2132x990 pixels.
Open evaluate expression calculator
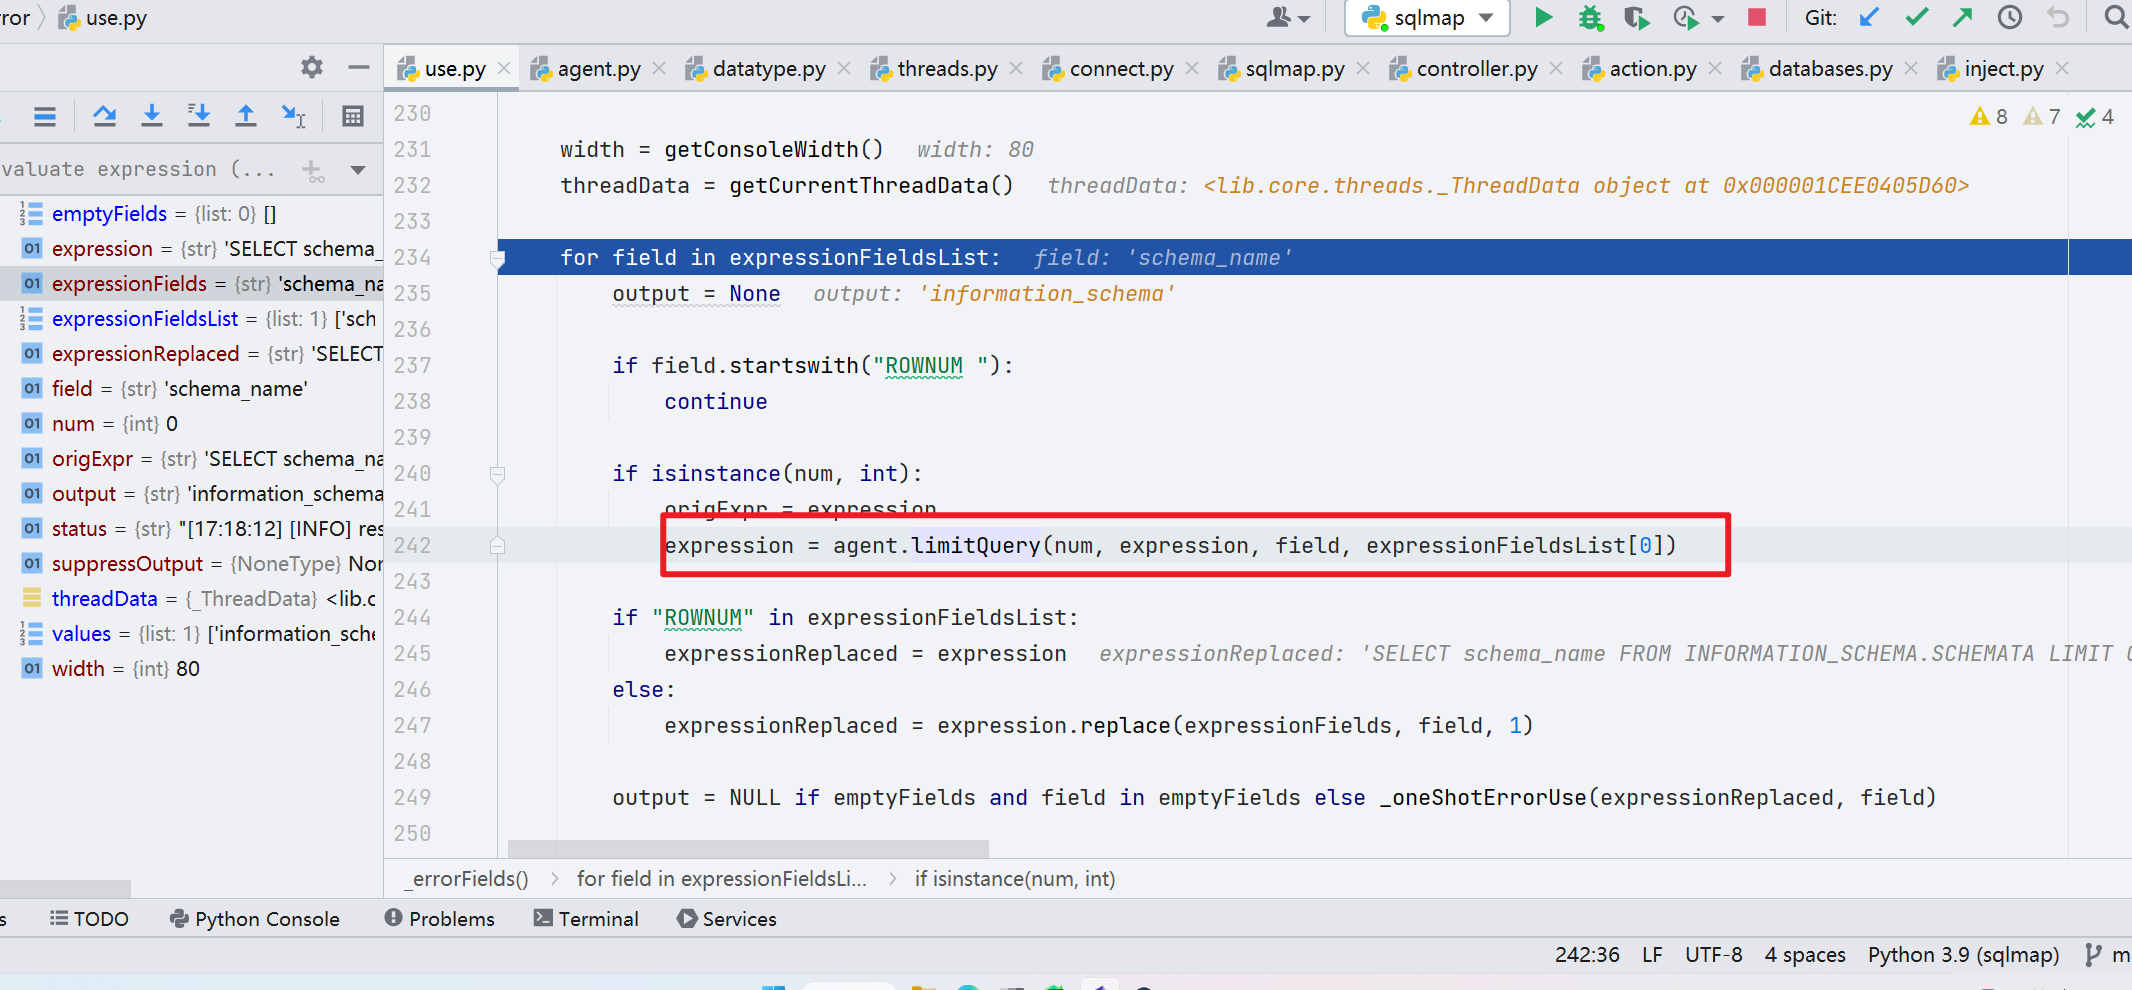[352, 116]
